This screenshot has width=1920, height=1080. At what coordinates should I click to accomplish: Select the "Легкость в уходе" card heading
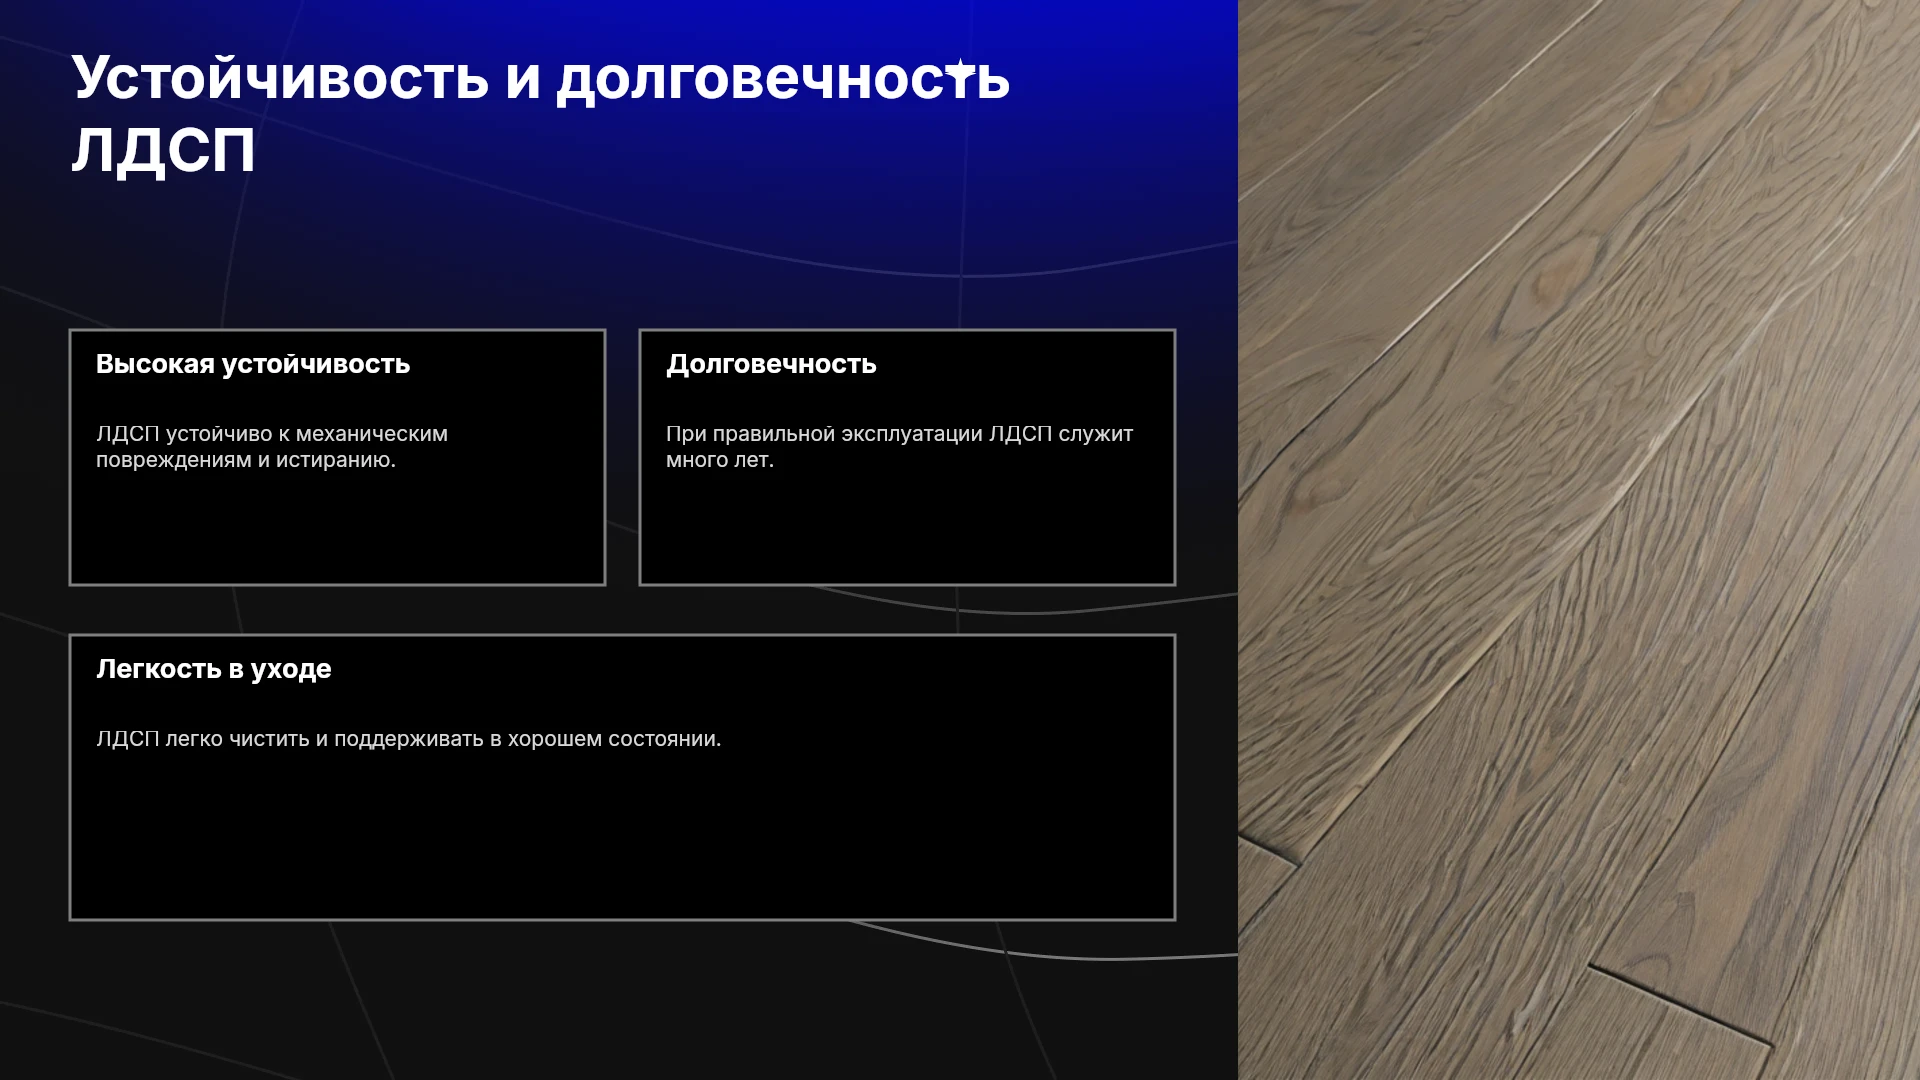point(214,669)
